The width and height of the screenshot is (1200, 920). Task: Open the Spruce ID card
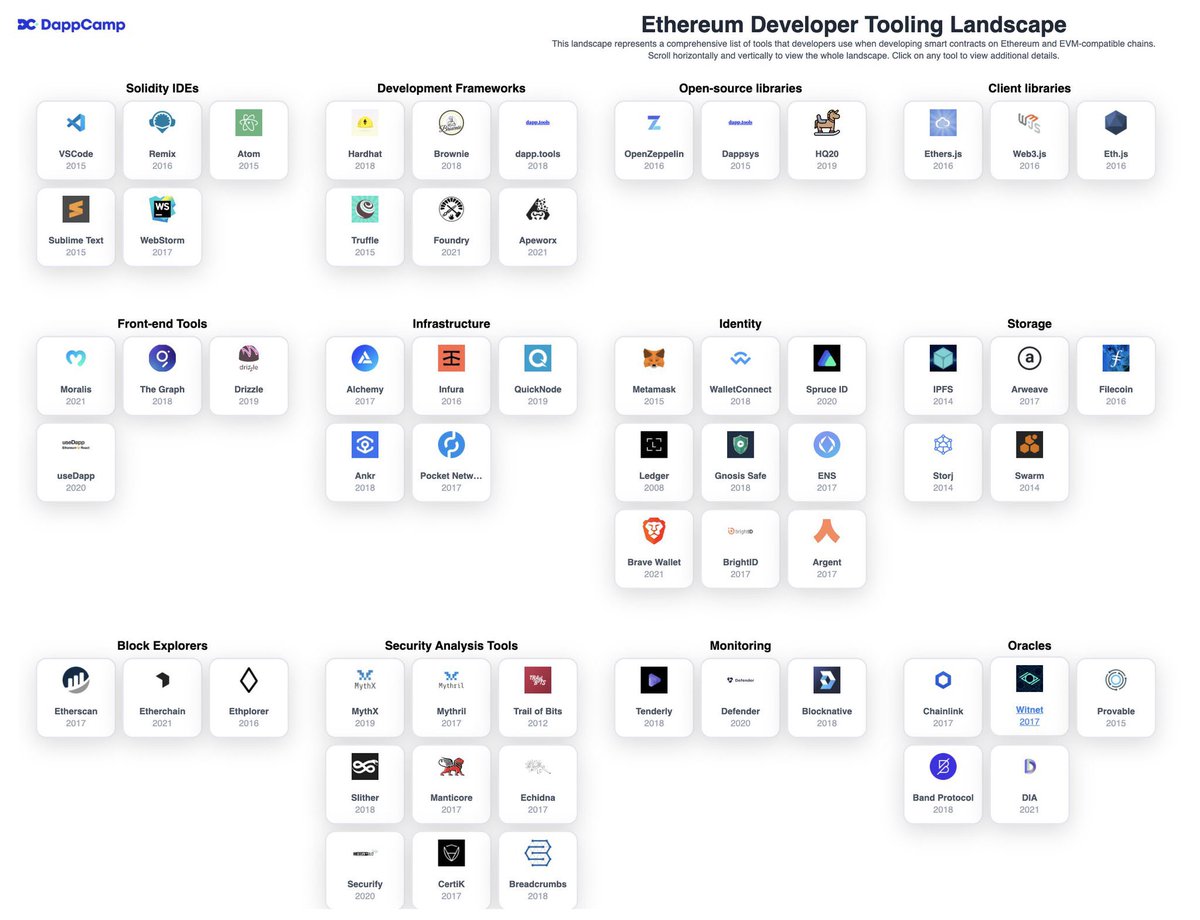point(827,376)
